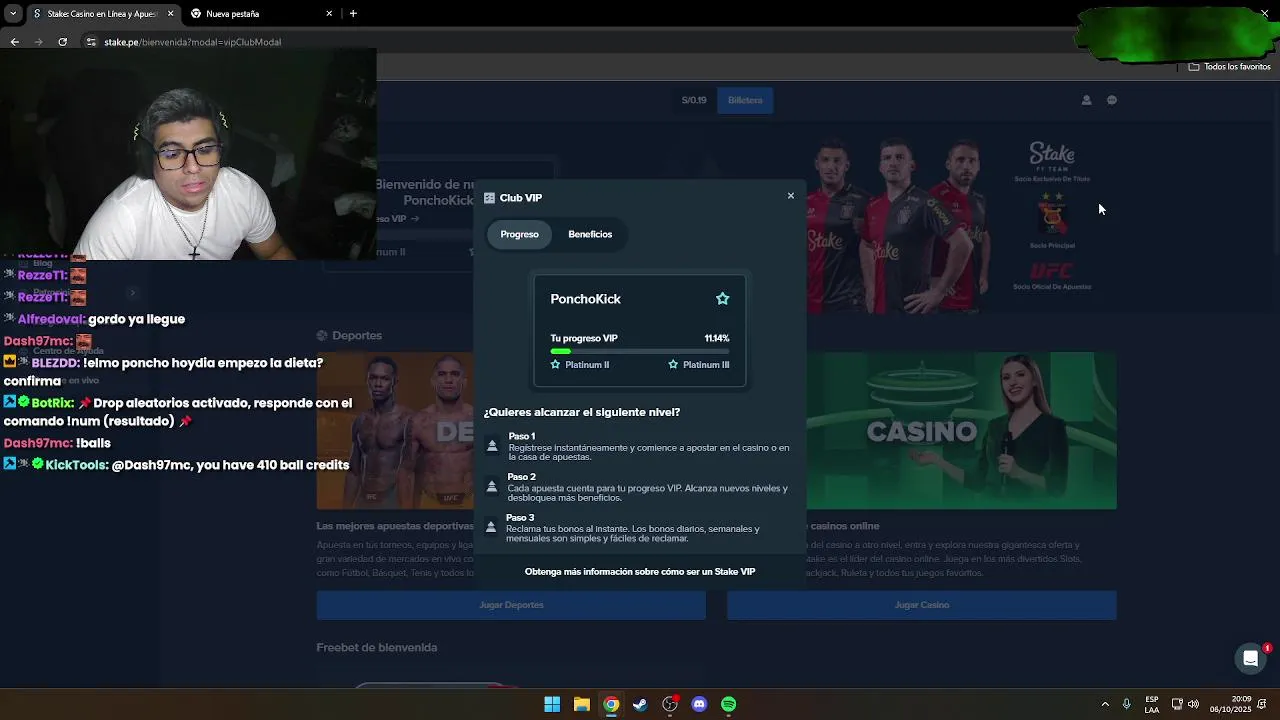This screenshot has width=1280, height=720.
Task: Click the ESP LAA language indicator
Action: (1152, 704)
